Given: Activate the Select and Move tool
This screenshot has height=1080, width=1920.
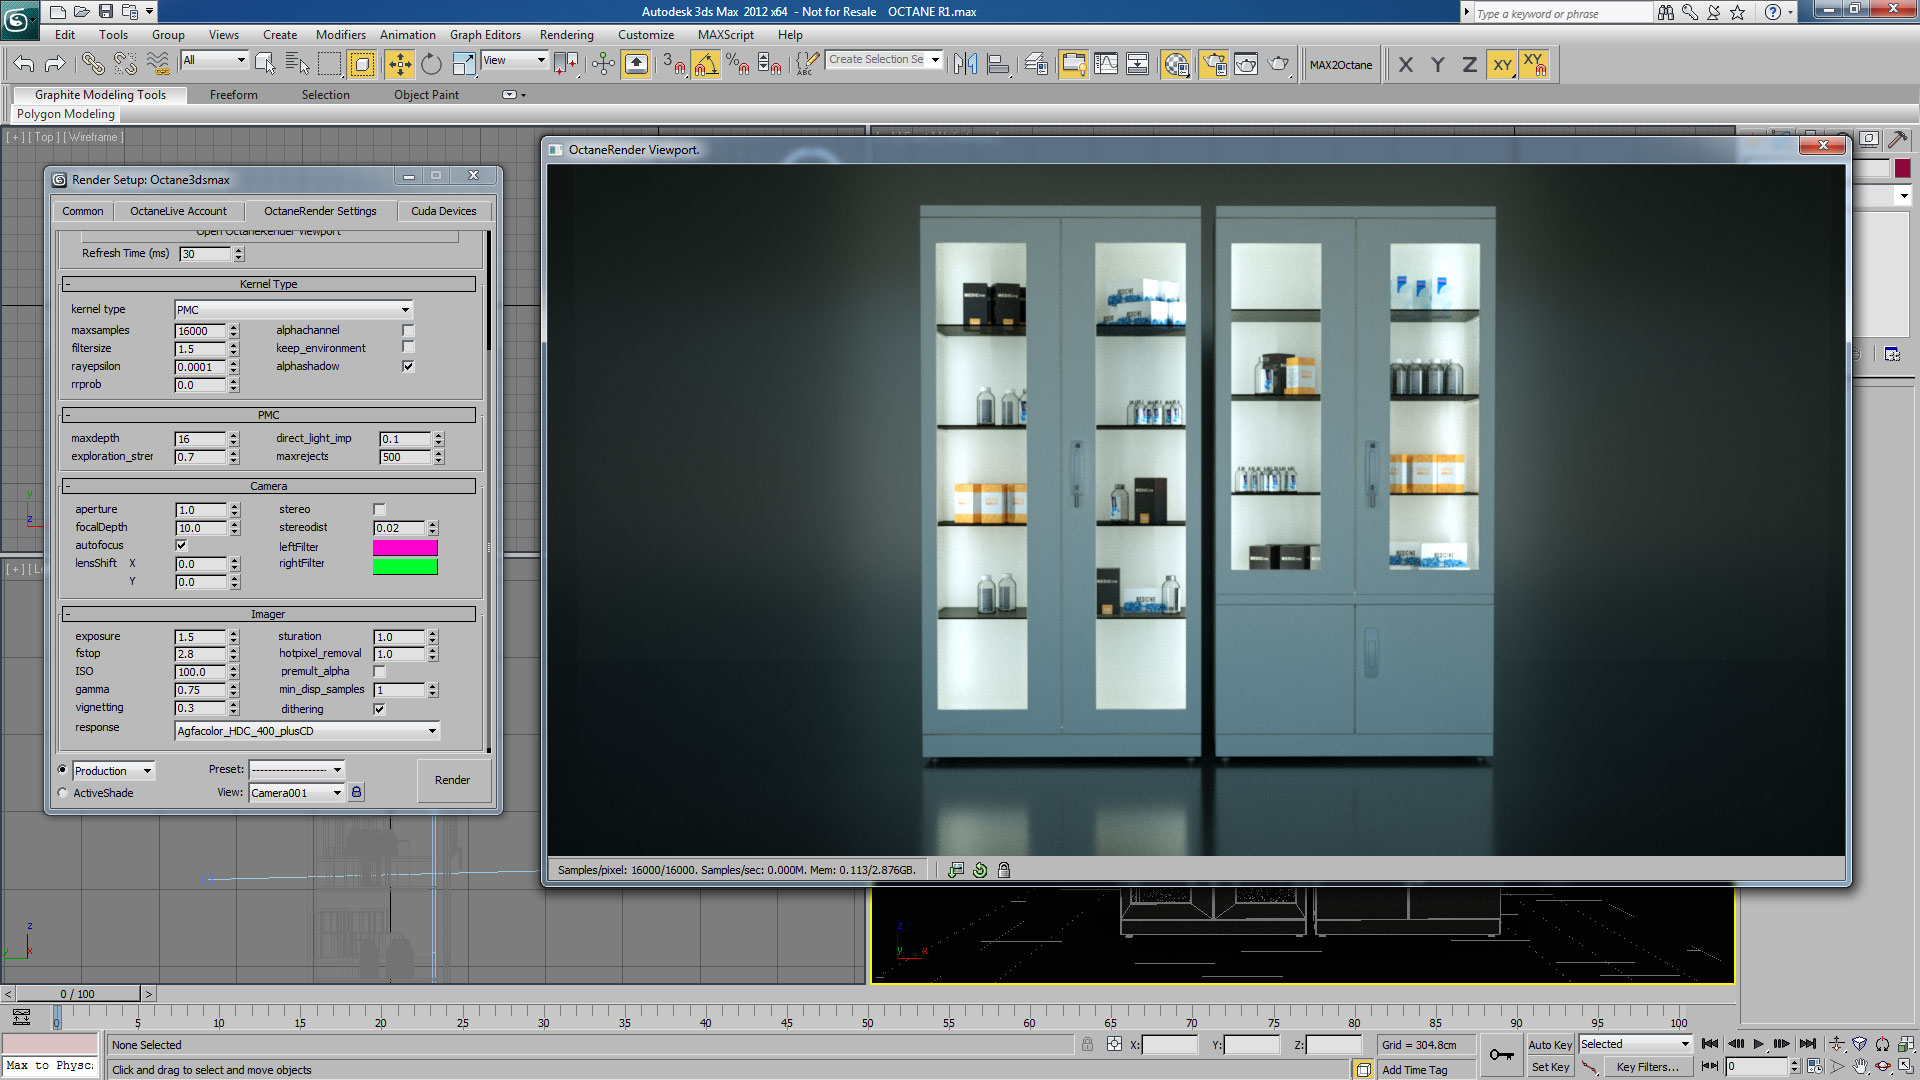Looking at the screenshot, I should tap(399, 65).
